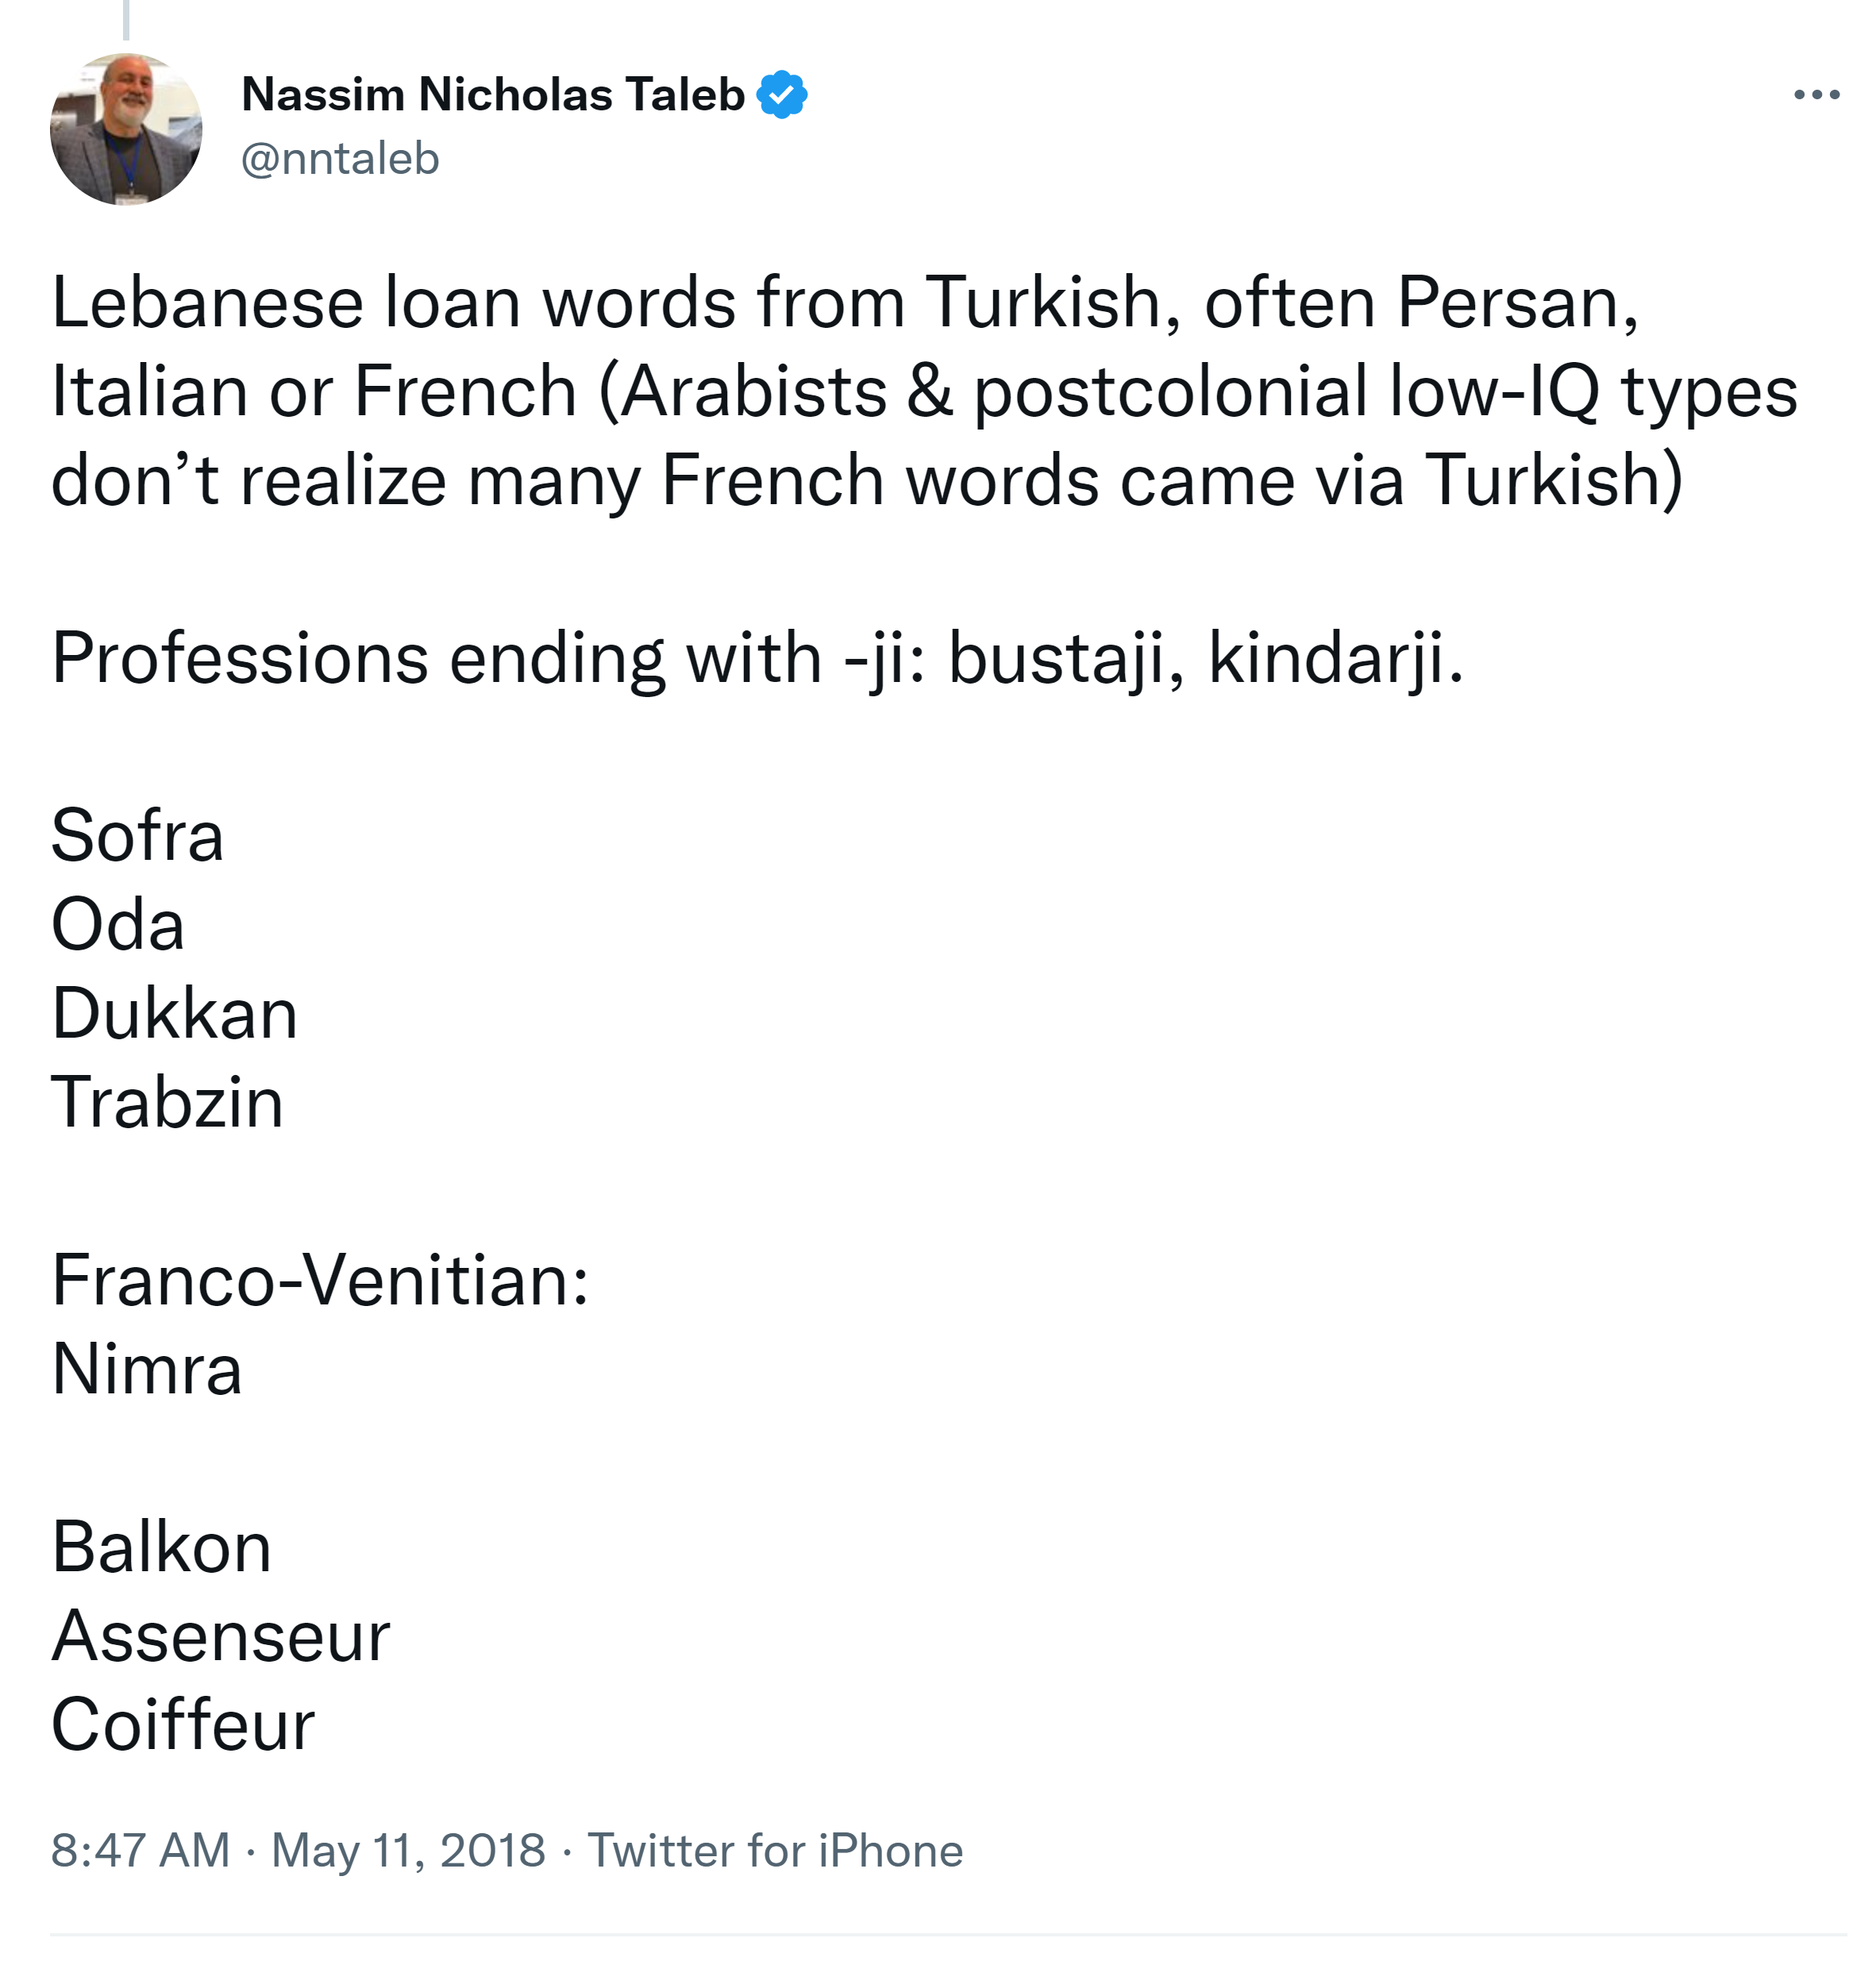The image size is (1876, 1965).
Task: Click the Franco-Venitian heading text
Action: pyautogui.click(x=320, y=1280)
